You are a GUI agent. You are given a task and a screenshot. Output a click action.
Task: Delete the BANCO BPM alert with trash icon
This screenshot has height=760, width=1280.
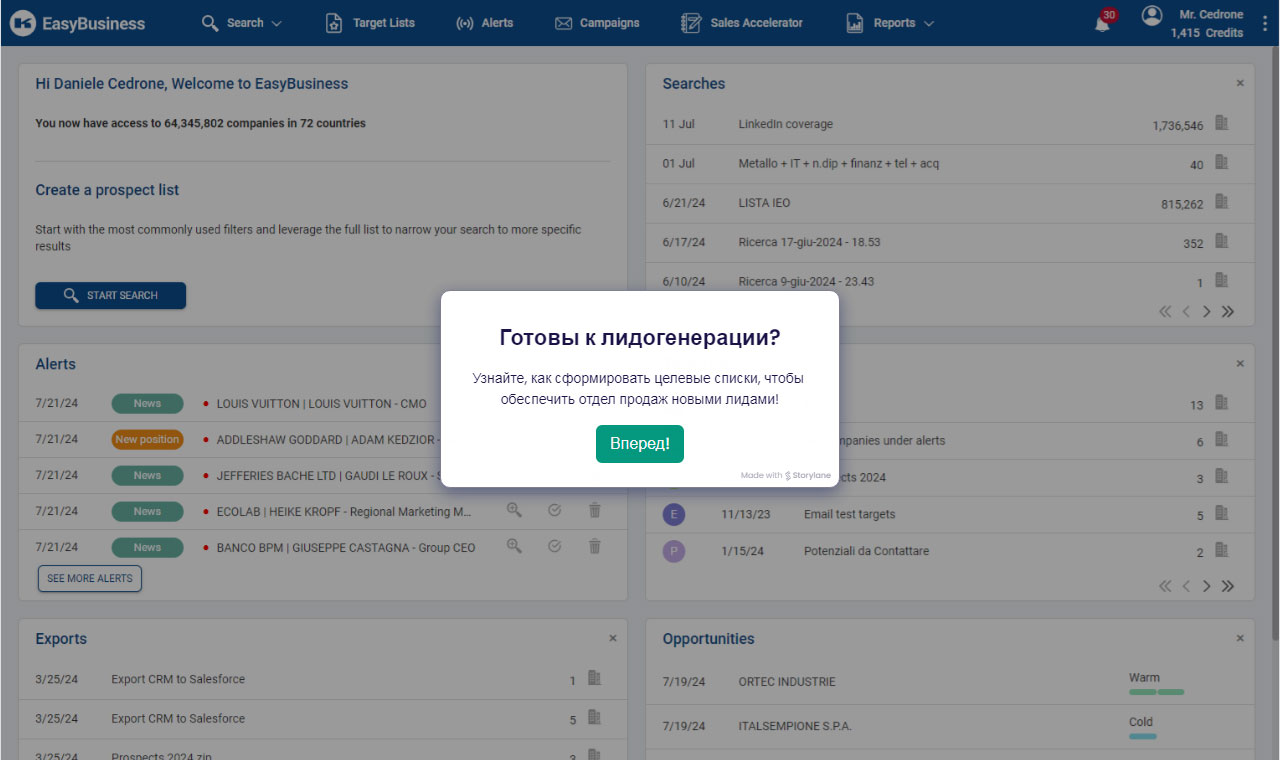(x=594, y=546)
